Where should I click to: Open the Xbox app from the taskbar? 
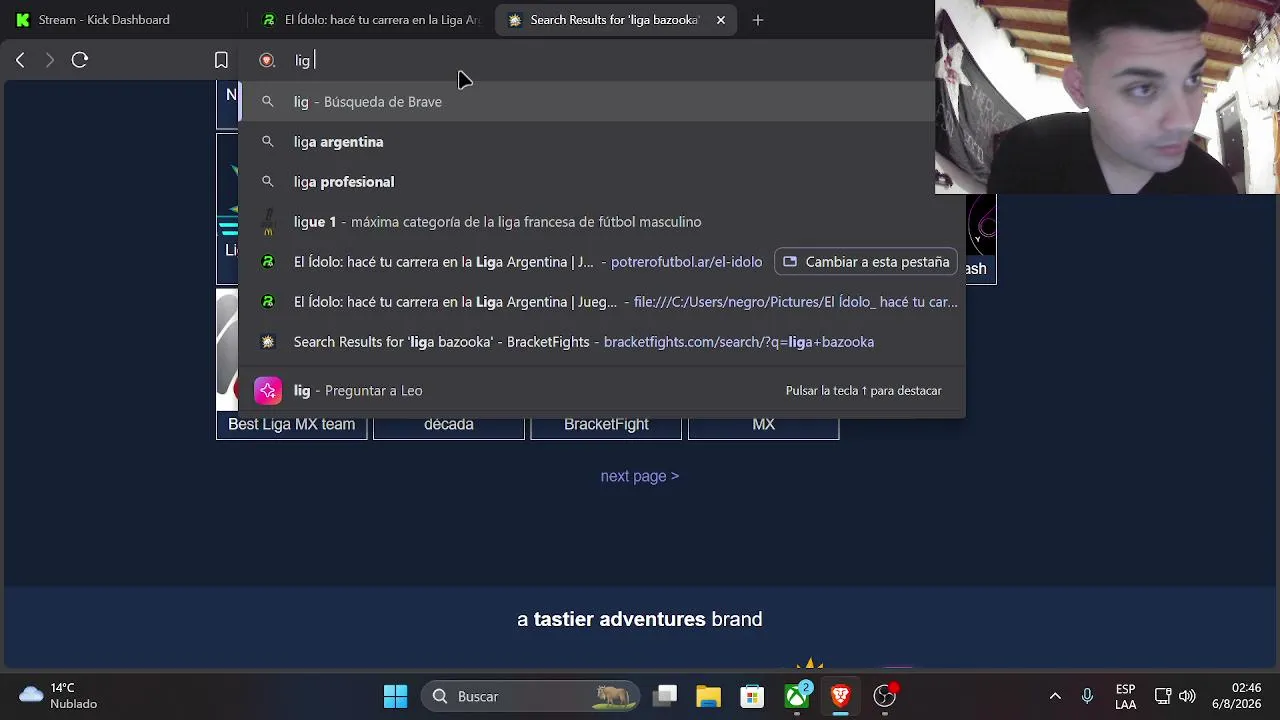(x=797, y=696)
